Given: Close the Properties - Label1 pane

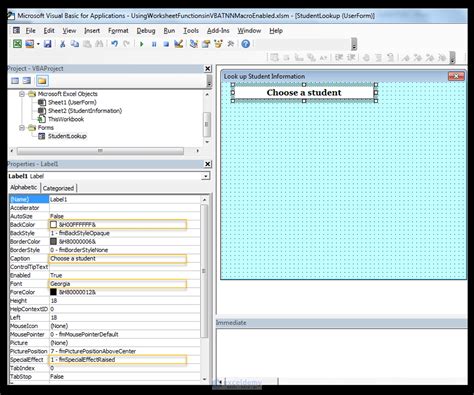Looking at the screenshot, I should click(207, 164).
